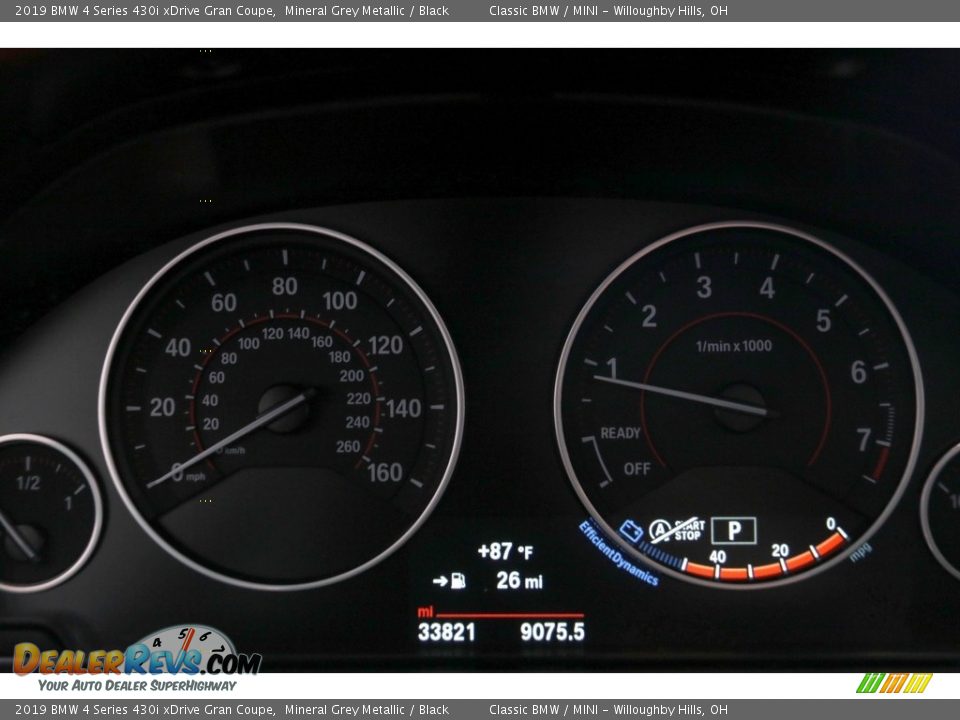This screenshot has width=960, height=720.
Task: Click the 220 km/h mark on the speedometer
Action: 358,399
